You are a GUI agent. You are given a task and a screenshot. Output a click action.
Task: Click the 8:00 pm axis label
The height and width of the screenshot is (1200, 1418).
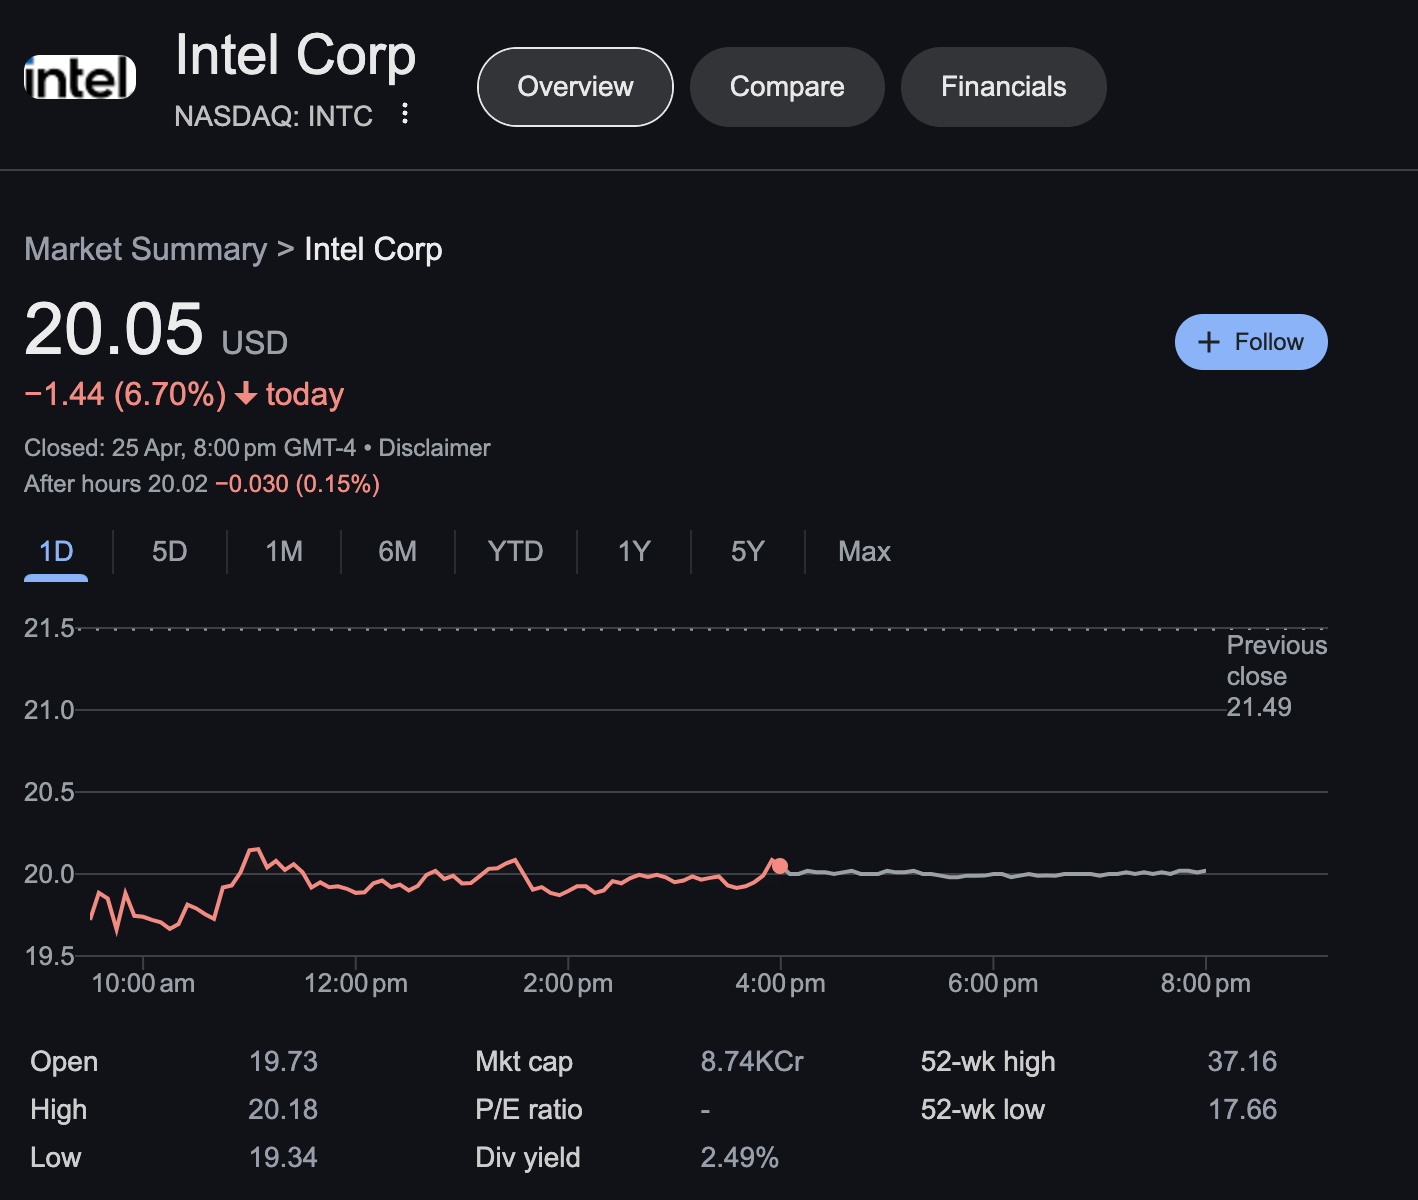[x=1206, y=984]
